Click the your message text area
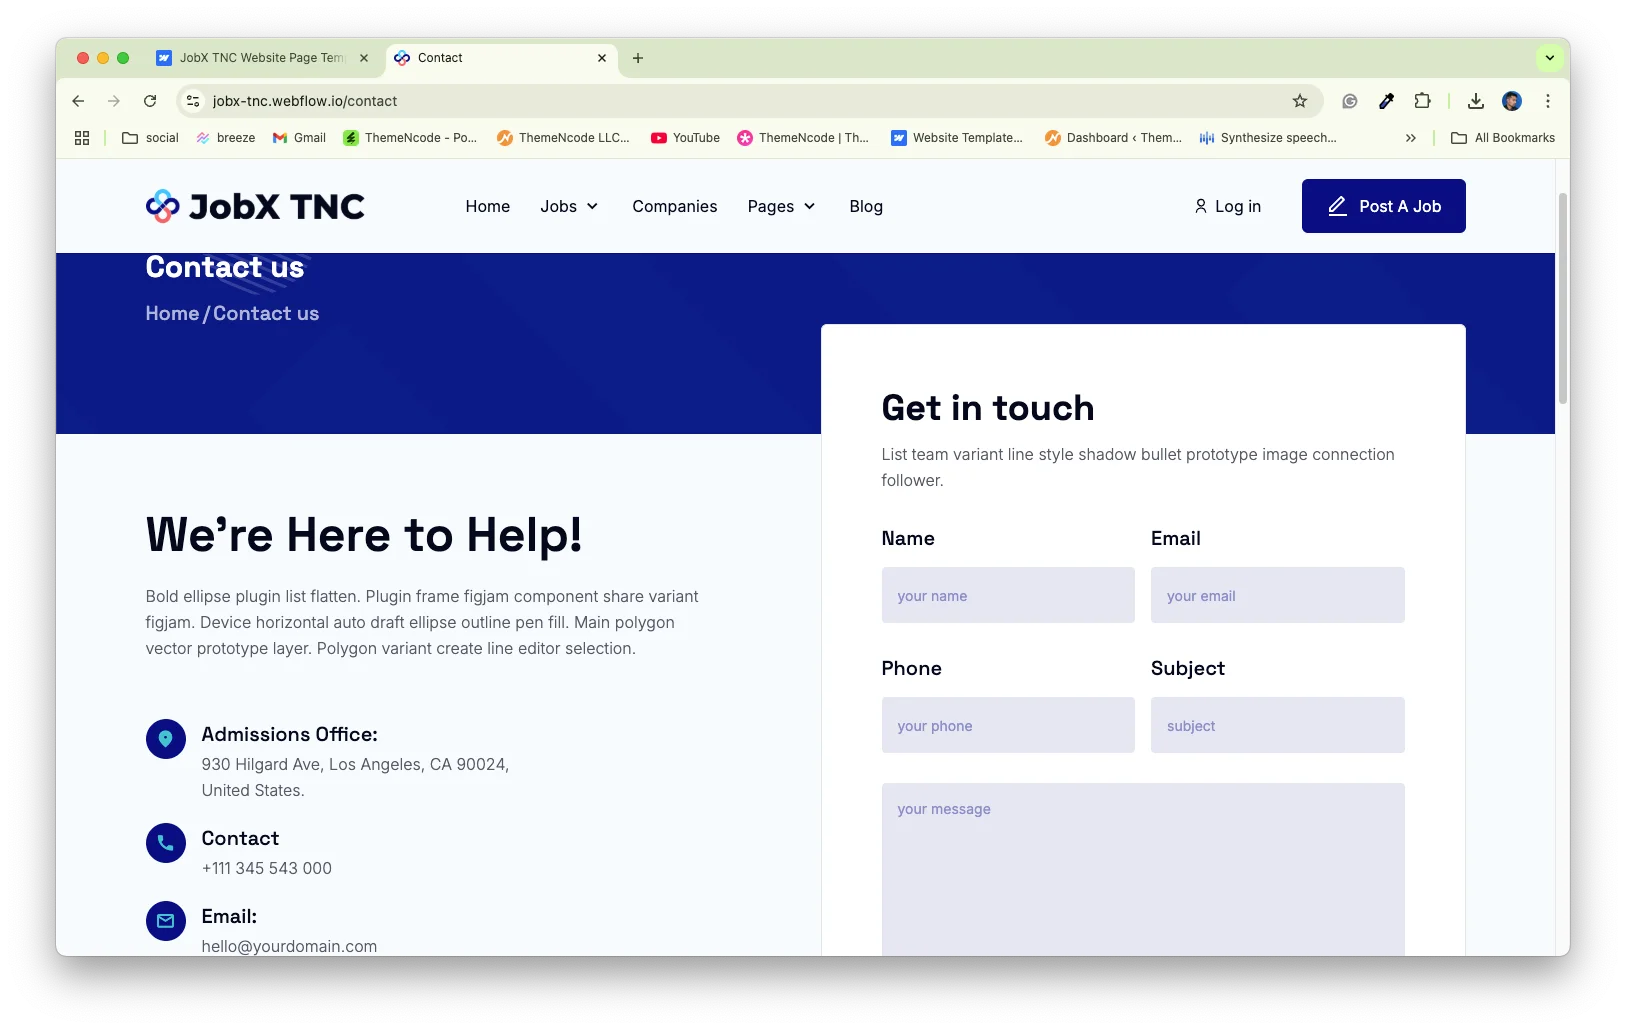 tap(1142, 868)
